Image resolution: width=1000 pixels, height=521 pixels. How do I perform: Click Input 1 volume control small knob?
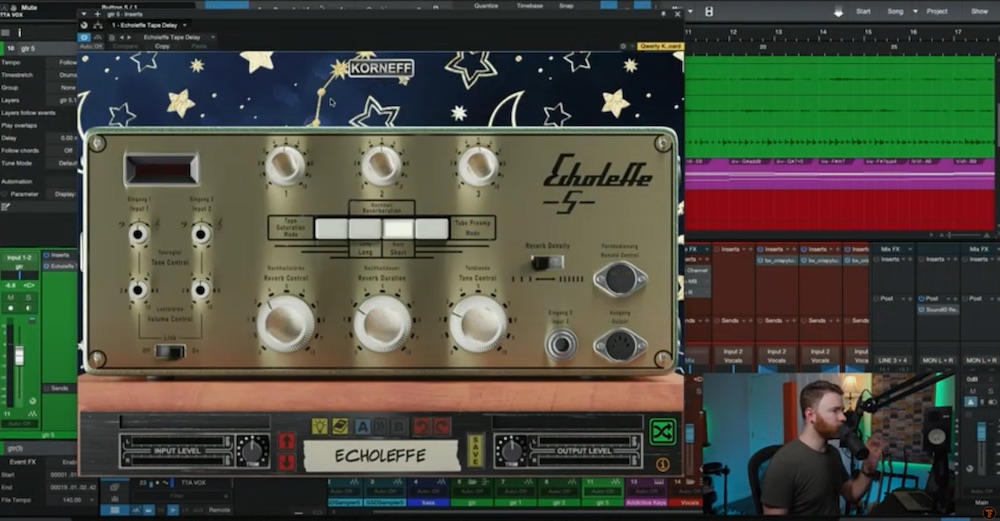[138, 290]
